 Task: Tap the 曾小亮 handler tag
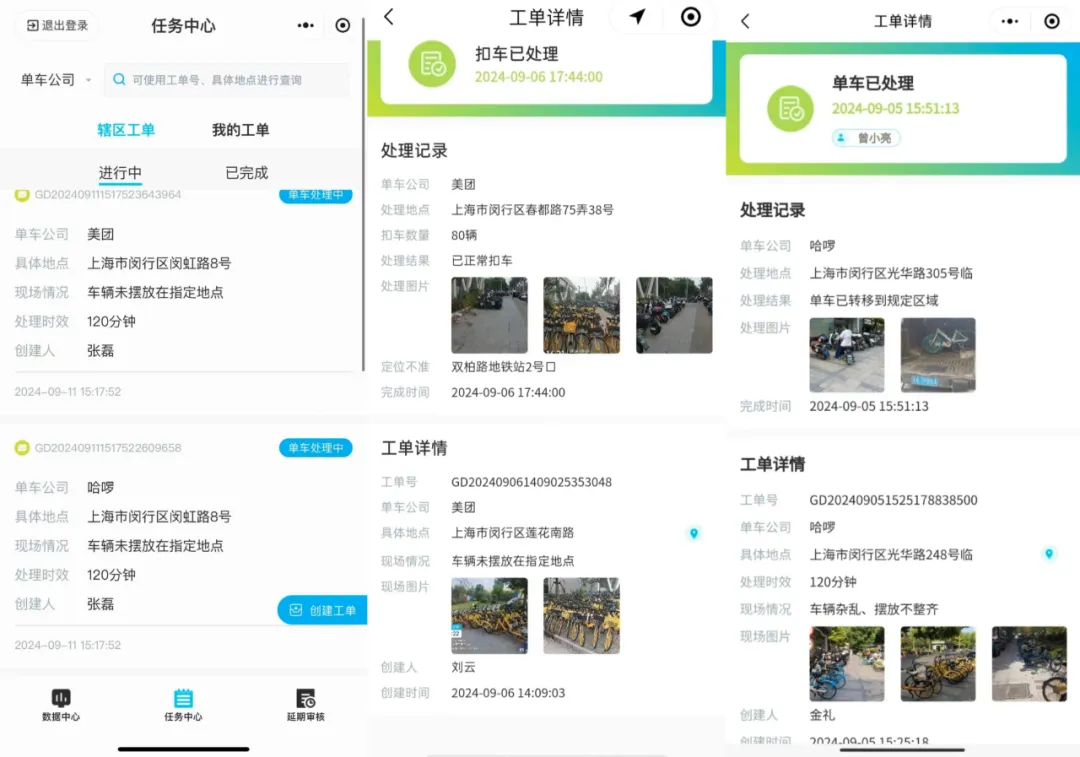(866, 138)
